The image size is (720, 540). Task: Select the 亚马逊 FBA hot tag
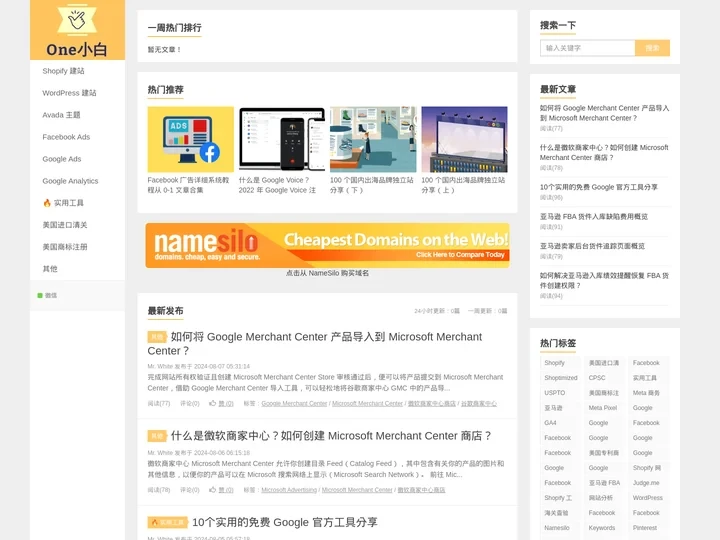click(604, 483)
